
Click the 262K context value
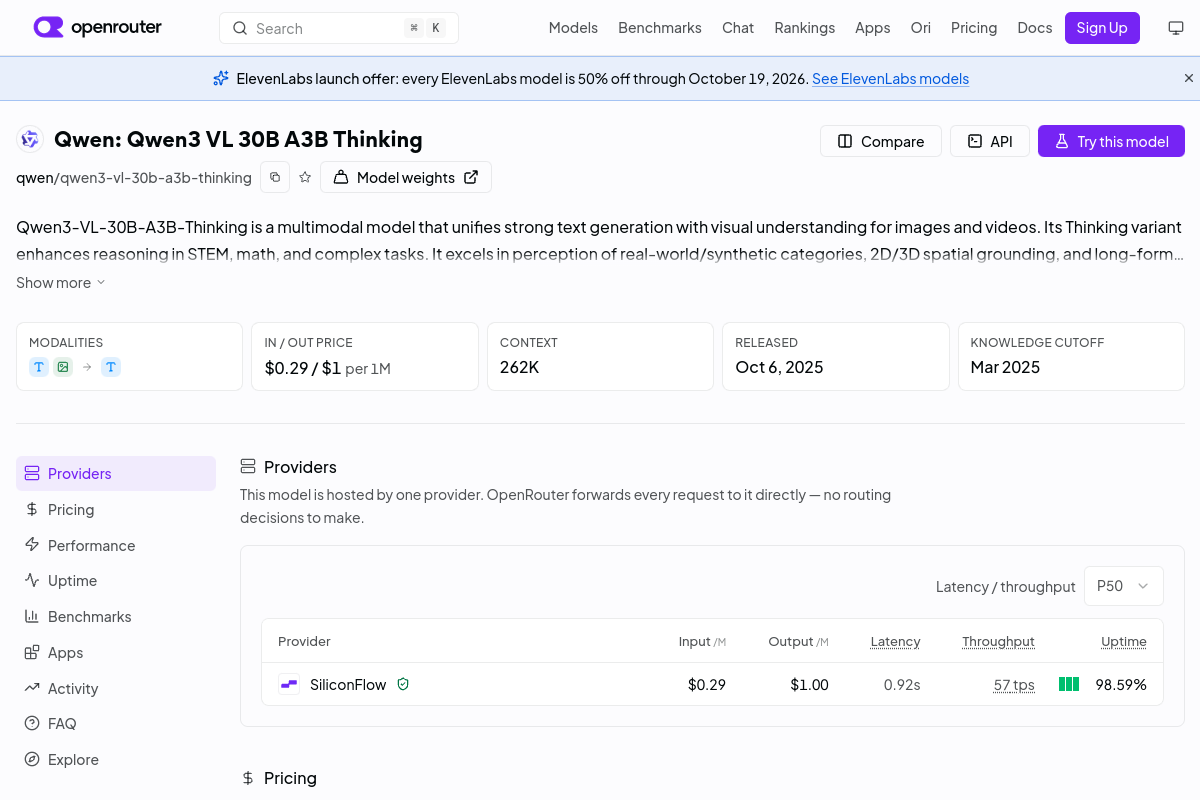pos(520,367)
